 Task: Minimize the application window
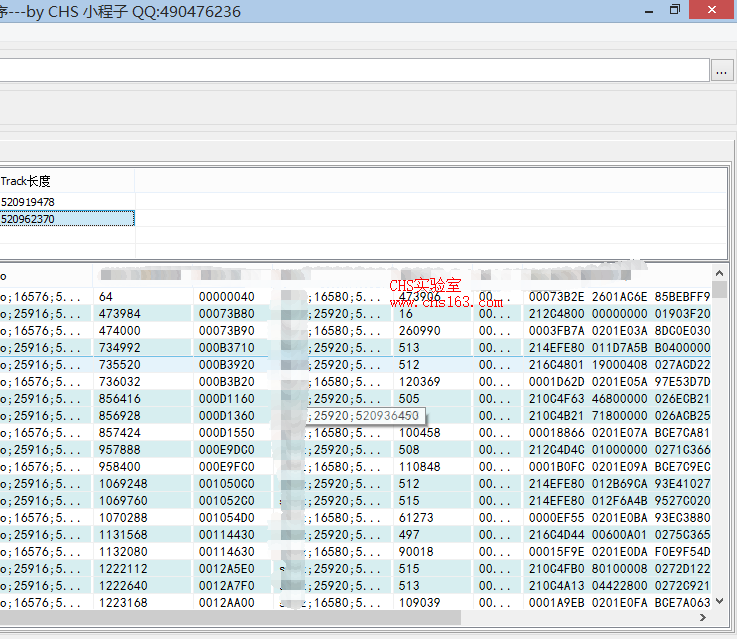pyautogui.click(x=649, y=11)
